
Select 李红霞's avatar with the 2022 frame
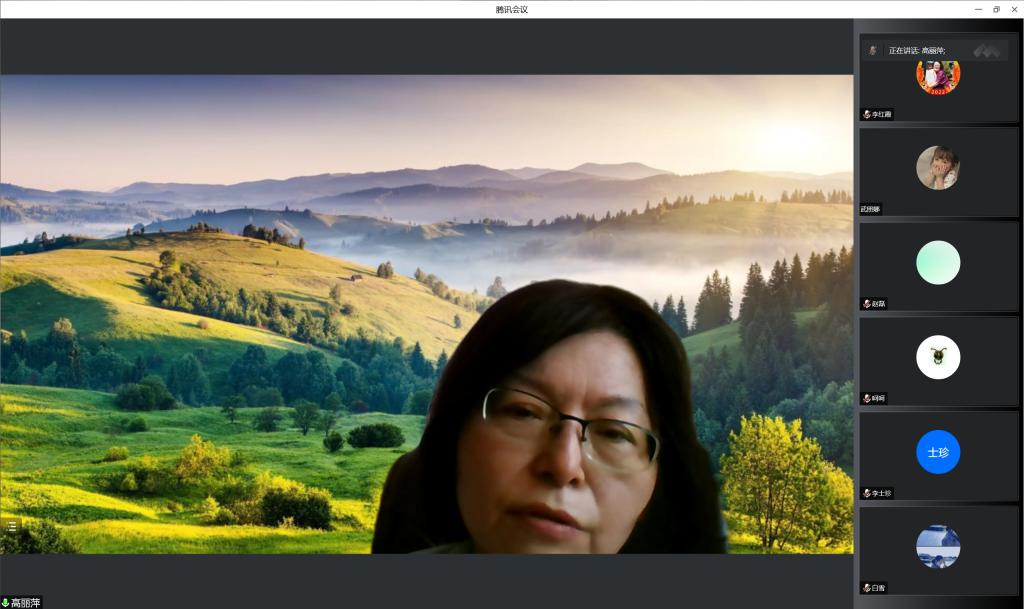point(938,78)
